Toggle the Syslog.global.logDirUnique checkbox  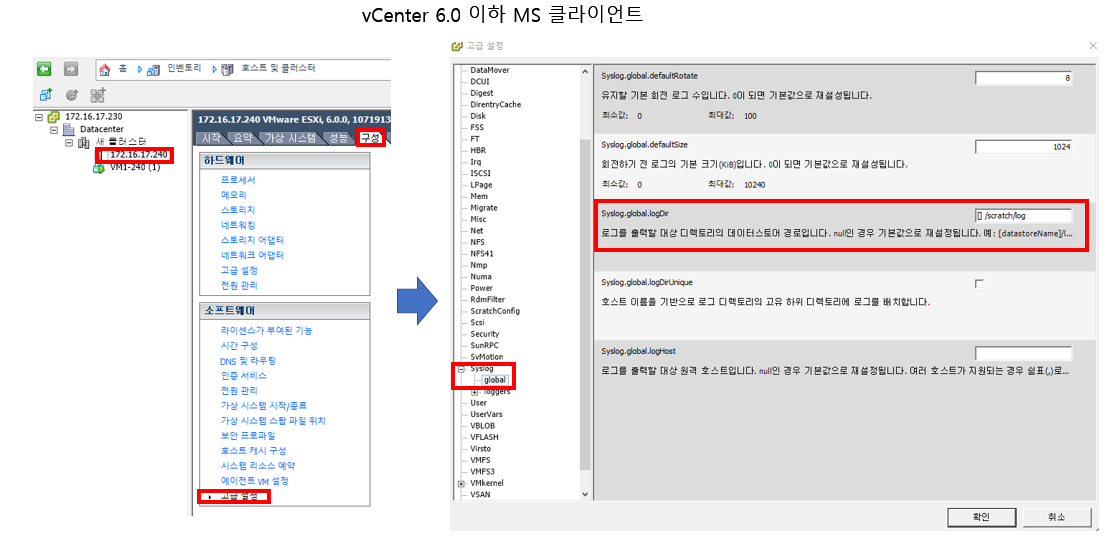pos(980,283)
